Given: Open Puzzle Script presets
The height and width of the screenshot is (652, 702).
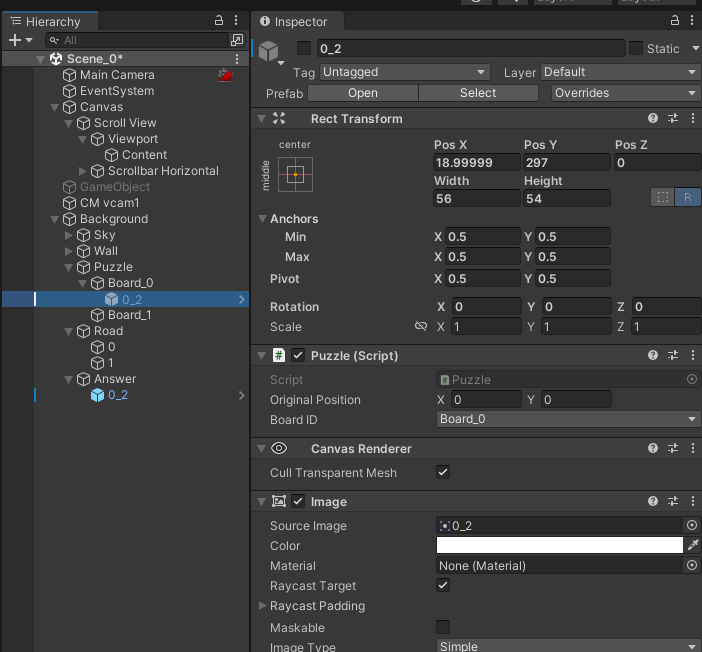Looking at the screenshot, I should coord(673,355).
